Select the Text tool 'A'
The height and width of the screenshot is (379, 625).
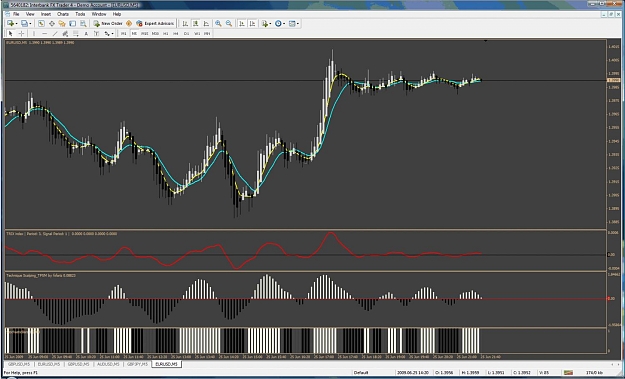point(86,33)
